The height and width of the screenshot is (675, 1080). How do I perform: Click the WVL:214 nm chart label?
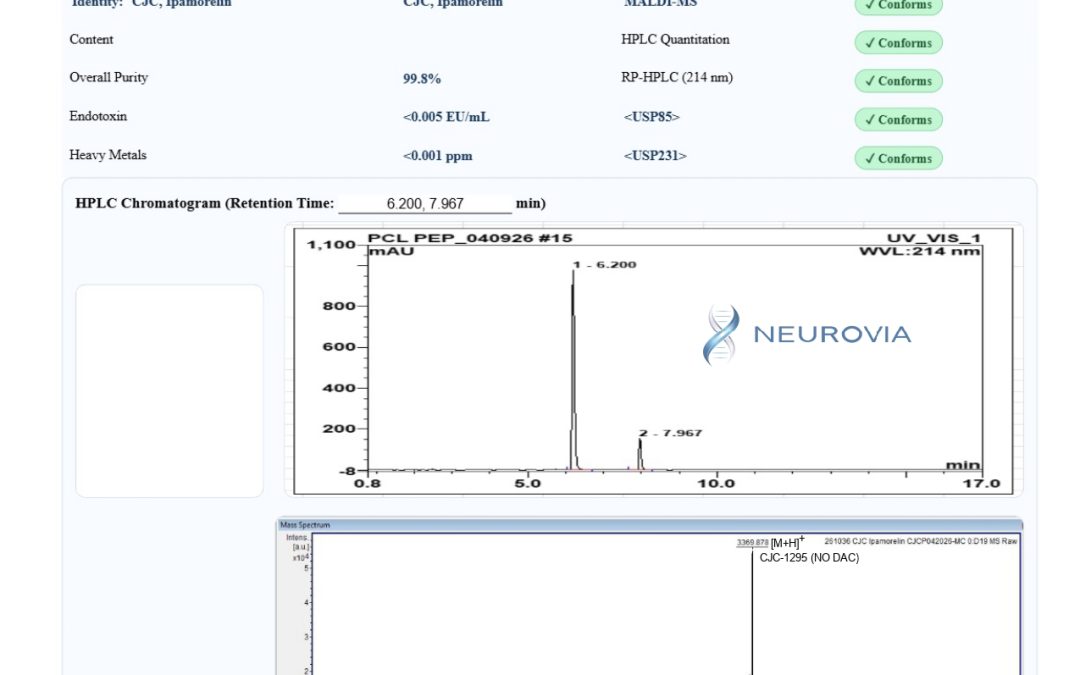pyautogui.click(x=920, y=251)
